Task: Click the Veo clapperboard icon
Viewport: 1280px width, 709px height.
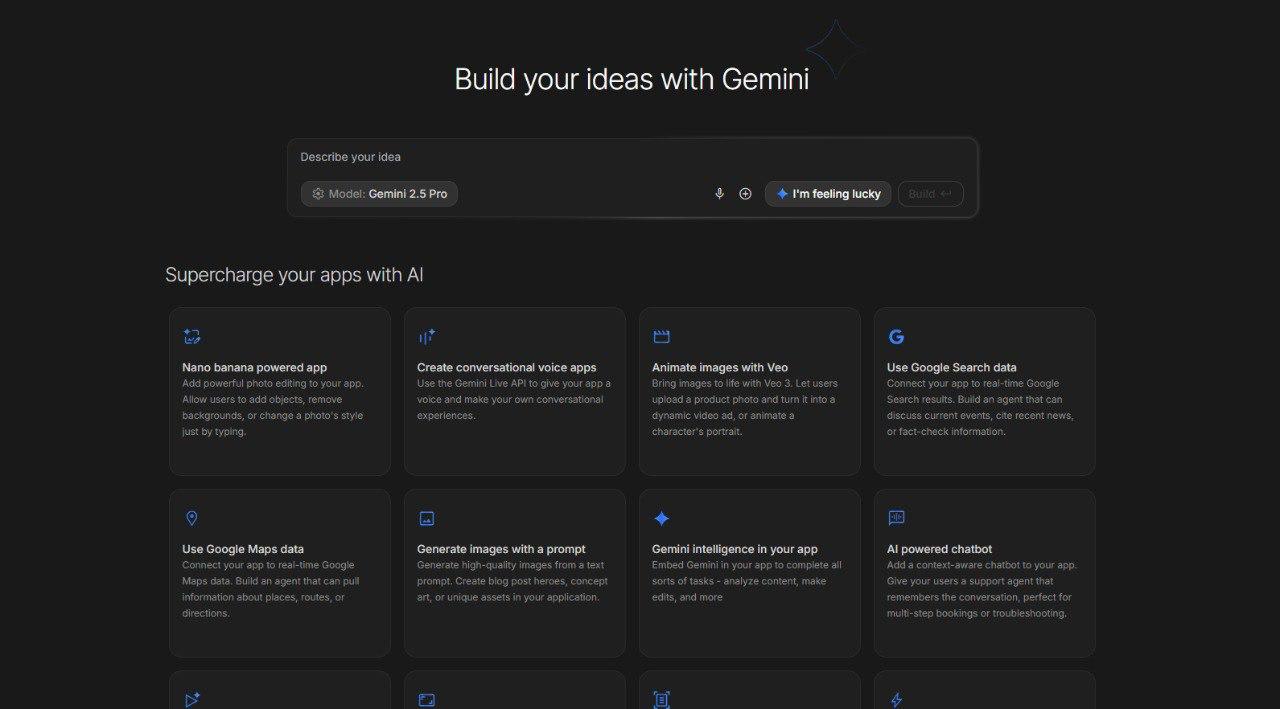Action: pyautogui.click(x=661, y=337)
